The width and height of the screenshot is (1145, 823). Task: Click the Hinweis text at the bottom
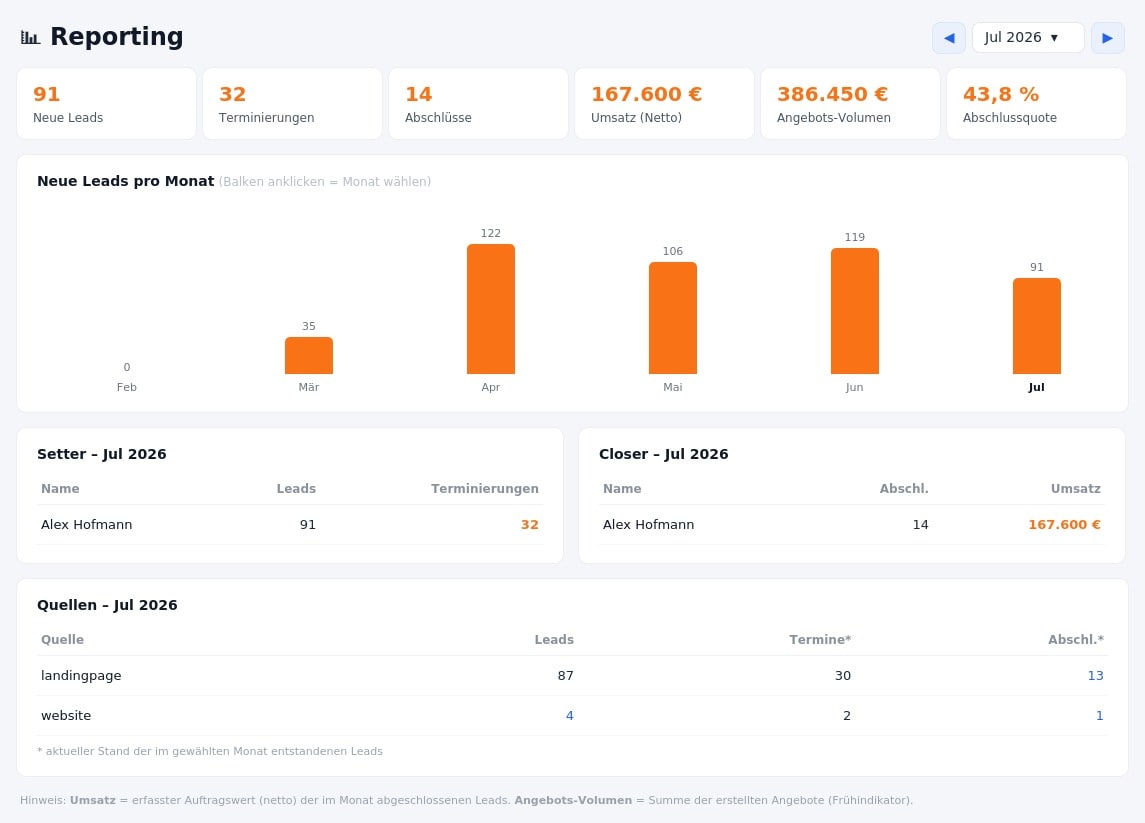pyautogui.click(x=466, y=800)
